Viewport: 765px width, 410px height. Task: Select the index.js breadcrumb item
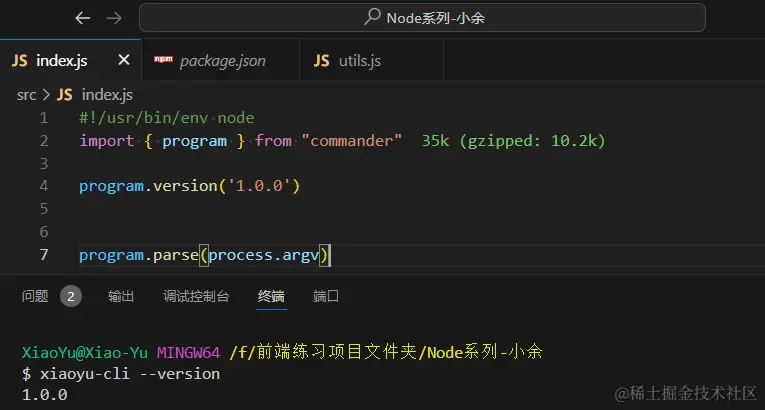[107, 95]
